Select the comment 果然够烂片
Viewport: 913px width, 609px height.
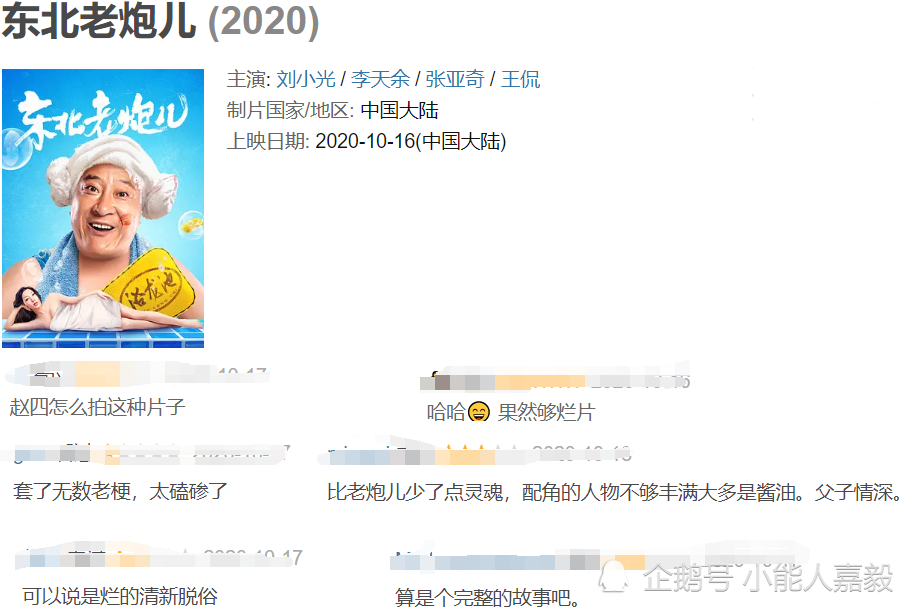(x=546, y=412)
